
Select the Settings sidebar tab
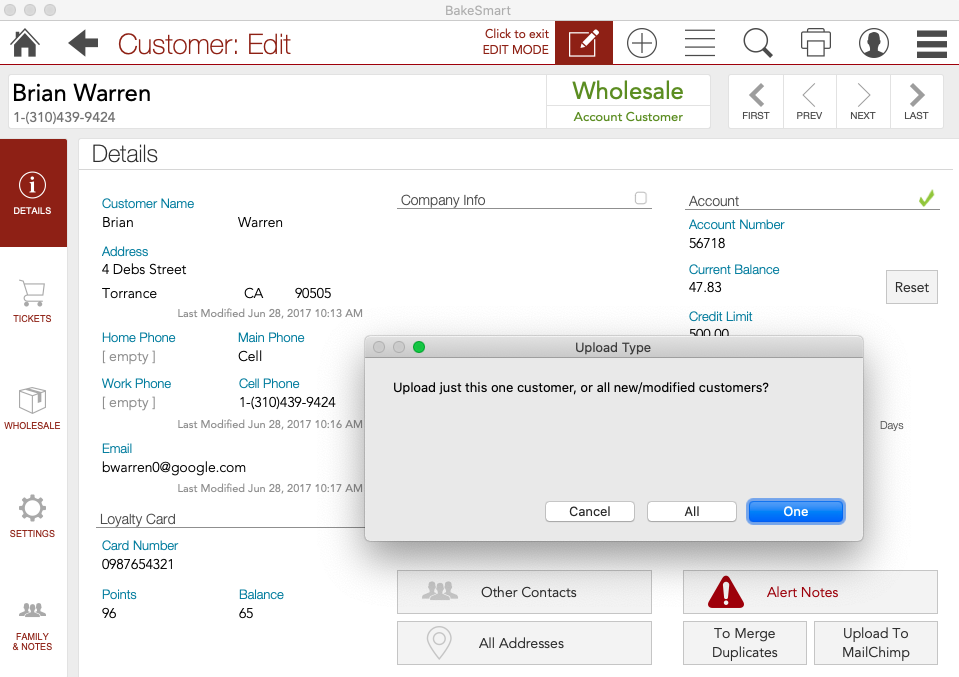(32, 516)
